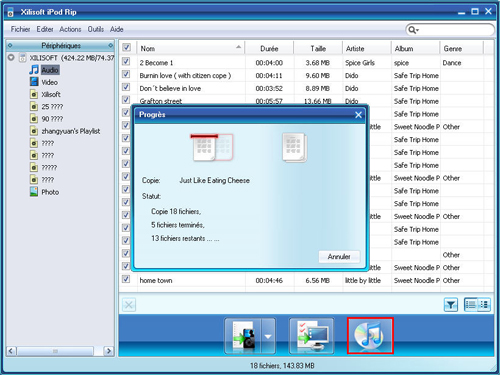
Task: Click the delete X icon
Action: (x=129, y=305)
